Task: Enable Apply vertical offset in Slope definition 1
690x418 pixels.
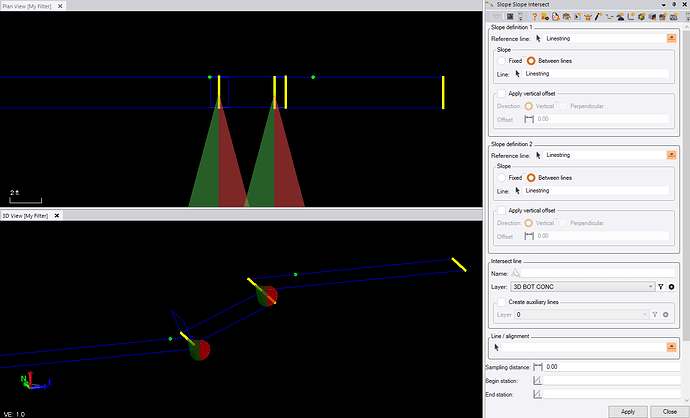Action: pyautogui.click(x=501, y=93)
